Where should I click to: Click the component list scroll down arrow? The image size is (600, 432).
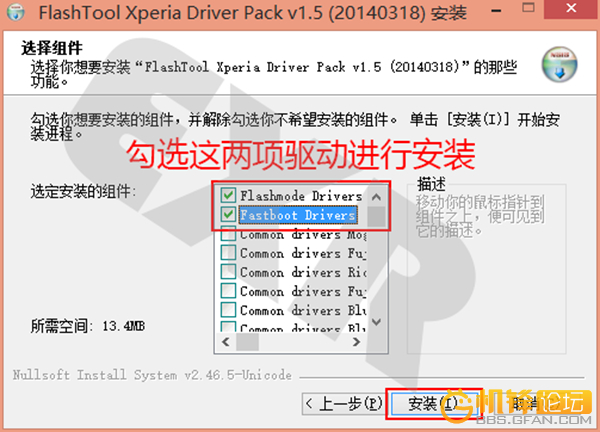377,322
